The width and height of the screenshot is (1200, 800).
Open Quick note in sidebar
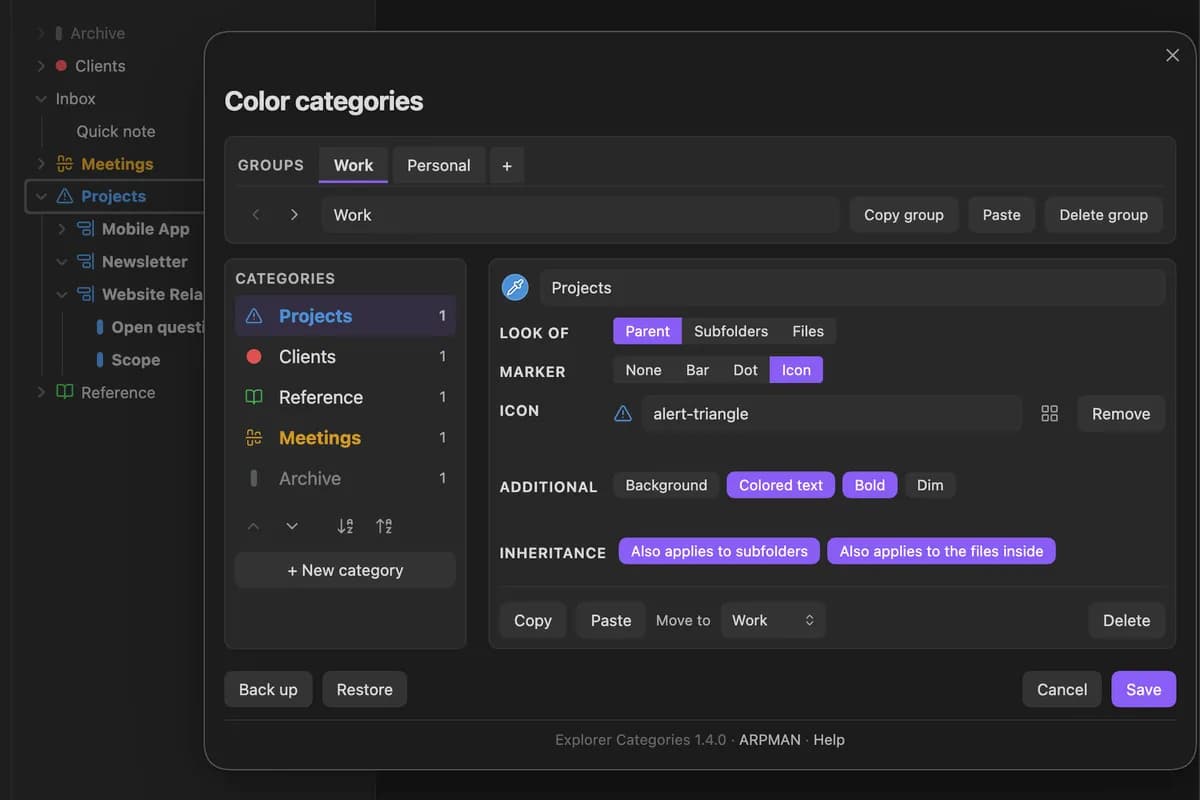coord(116,131)
